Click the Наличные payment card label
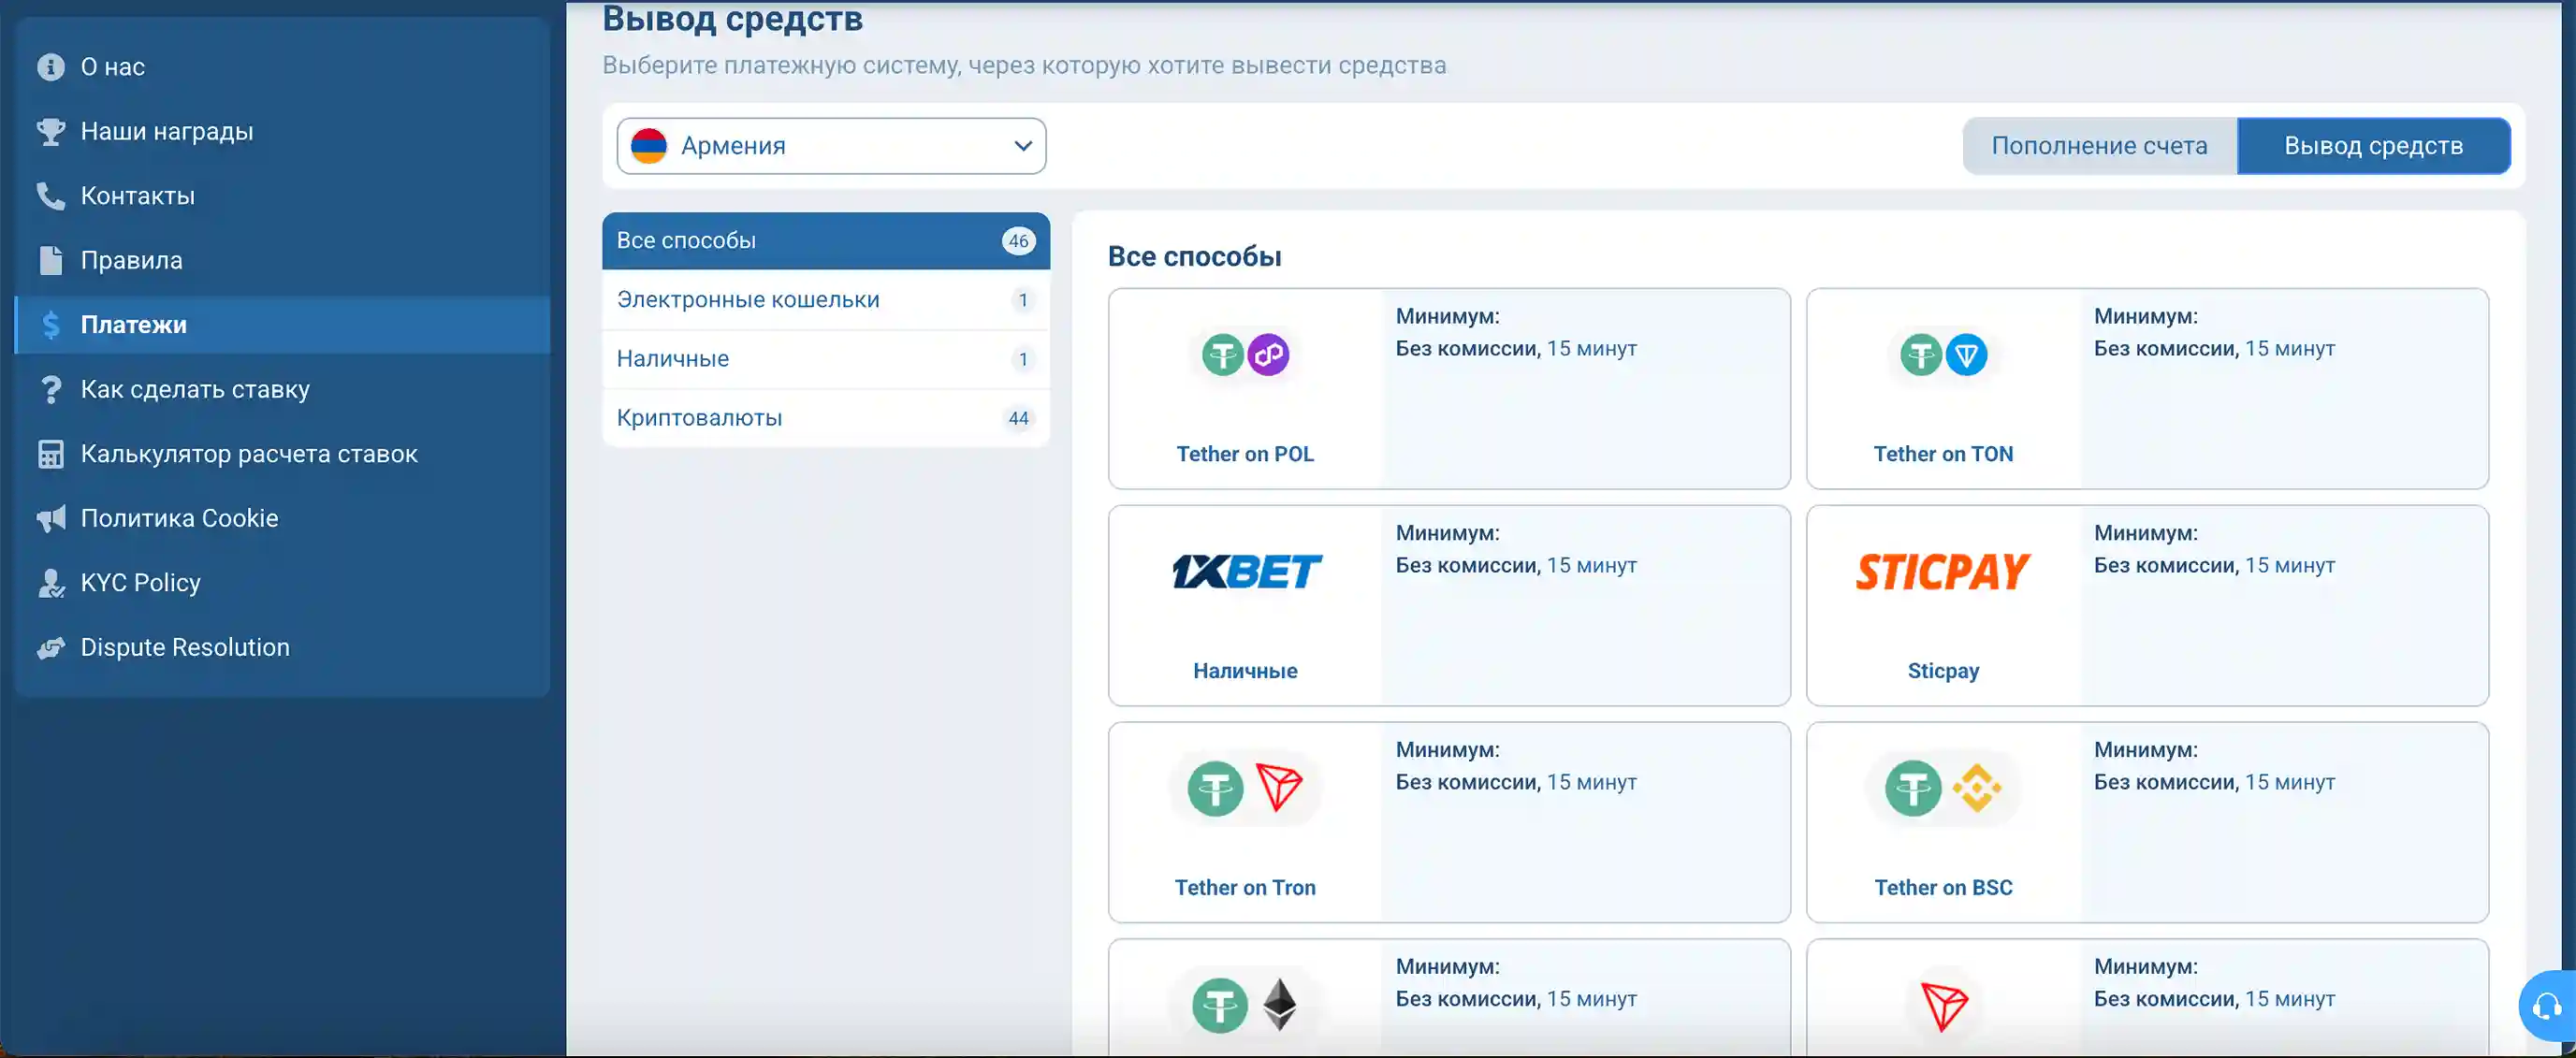The image size is (2576, 1058). (x=1245, y=671)
